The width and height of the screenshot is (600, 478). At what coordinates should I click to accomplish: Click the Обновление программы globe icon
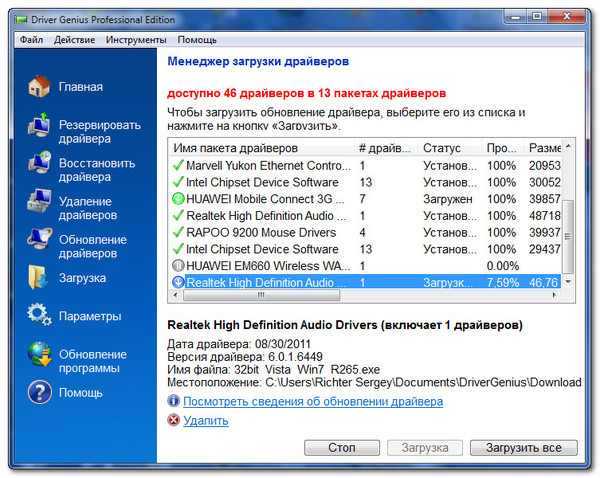tap(38, 357)
